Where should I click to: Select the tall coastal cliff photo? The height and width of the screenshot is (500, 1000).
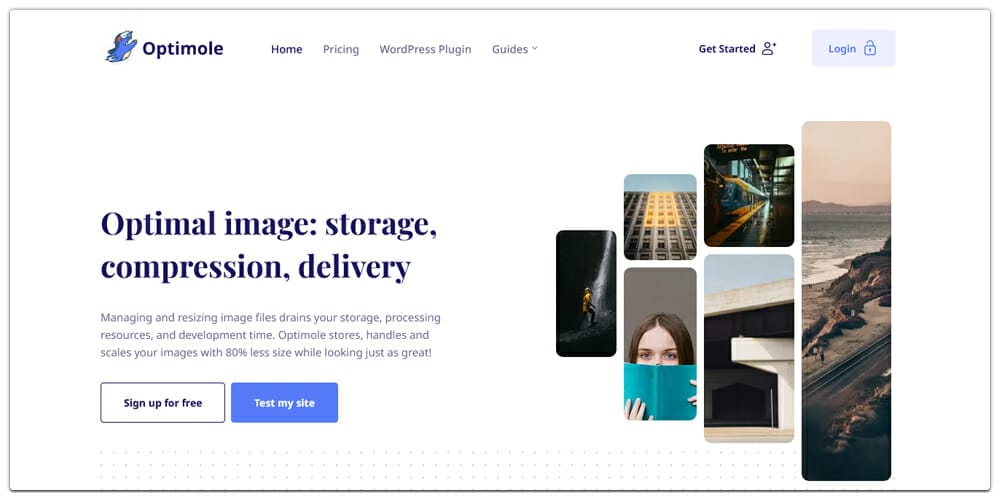[846, 300]
